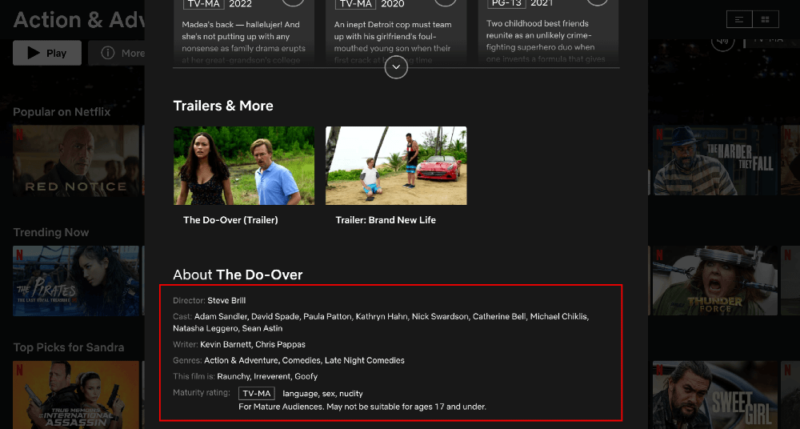Screen dimensions: 800x429
Task: Open the International Assassin title card
Action: [76, 395]
